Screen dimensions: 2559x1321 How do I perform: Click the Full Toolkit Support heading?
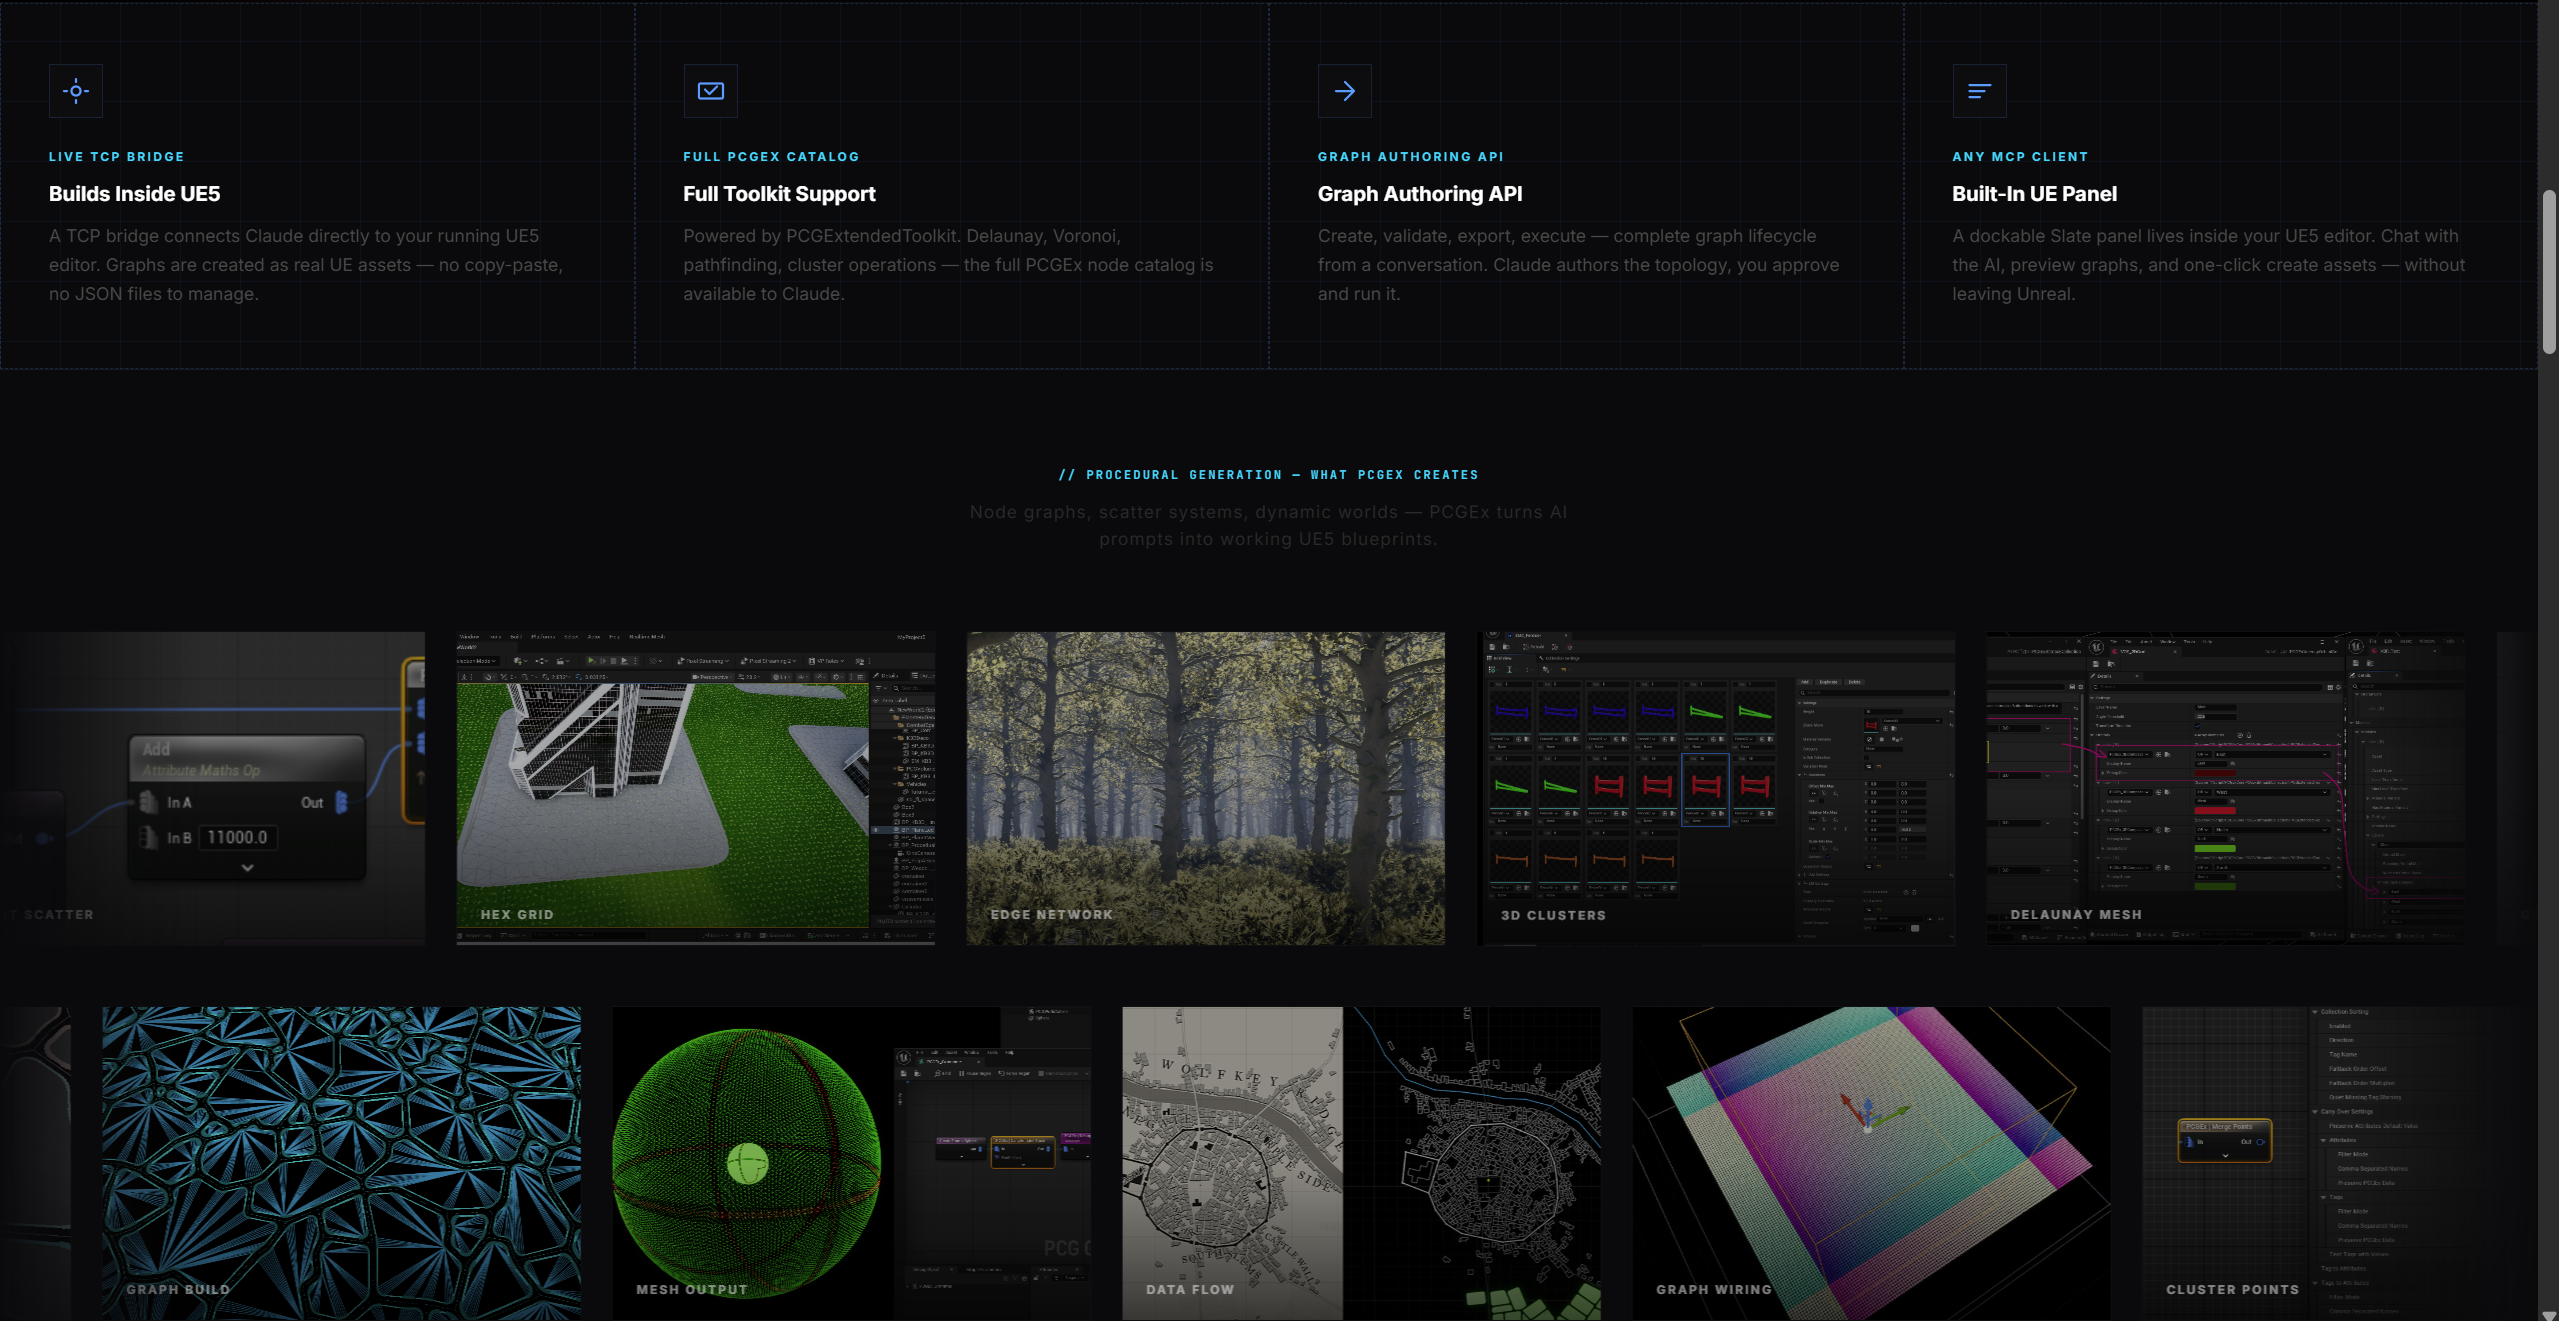(x=779, y=194)
